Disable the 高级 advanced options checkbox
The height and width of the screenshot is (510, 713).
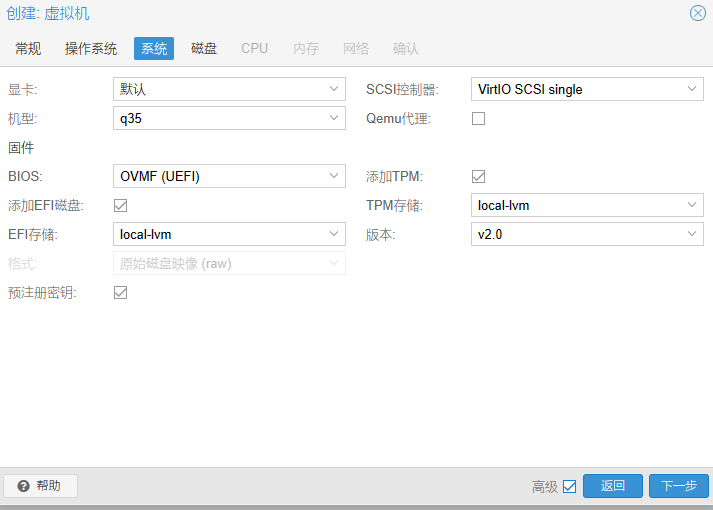(569, 487)
